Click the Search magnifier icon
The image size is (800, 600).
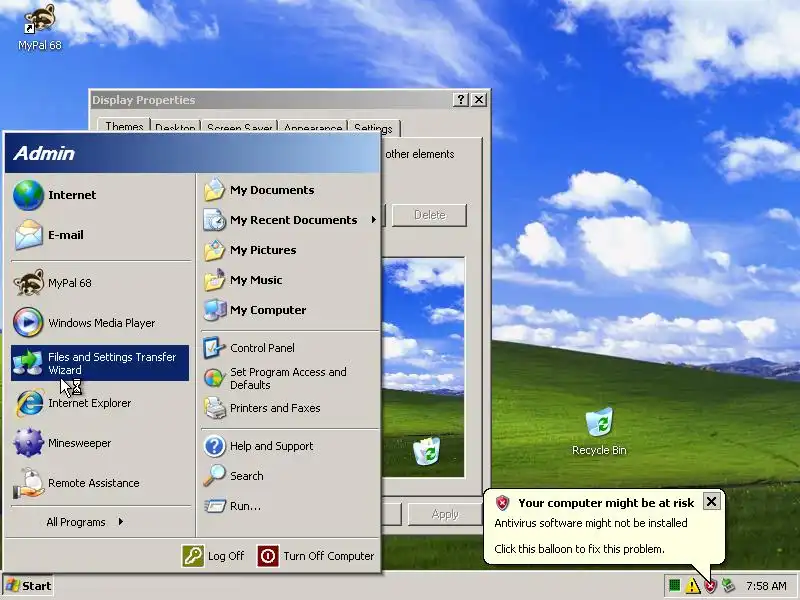(x=214, y=476)
